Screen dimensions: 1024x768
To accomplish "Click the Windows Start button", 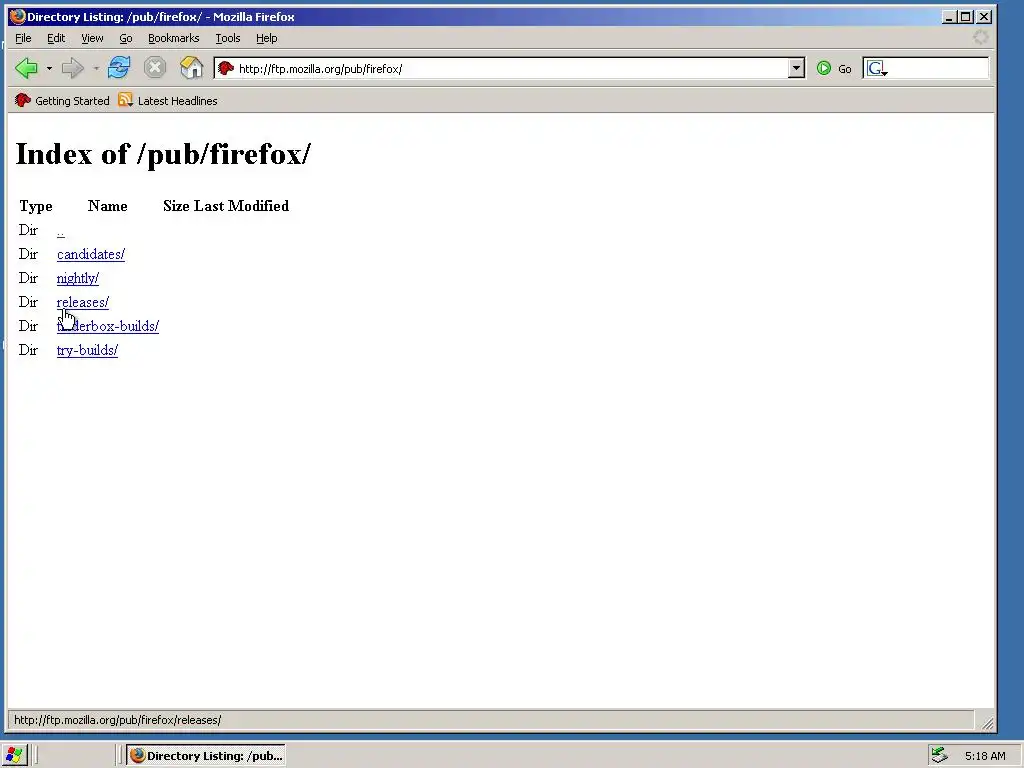I will click(x=14, y=755).
